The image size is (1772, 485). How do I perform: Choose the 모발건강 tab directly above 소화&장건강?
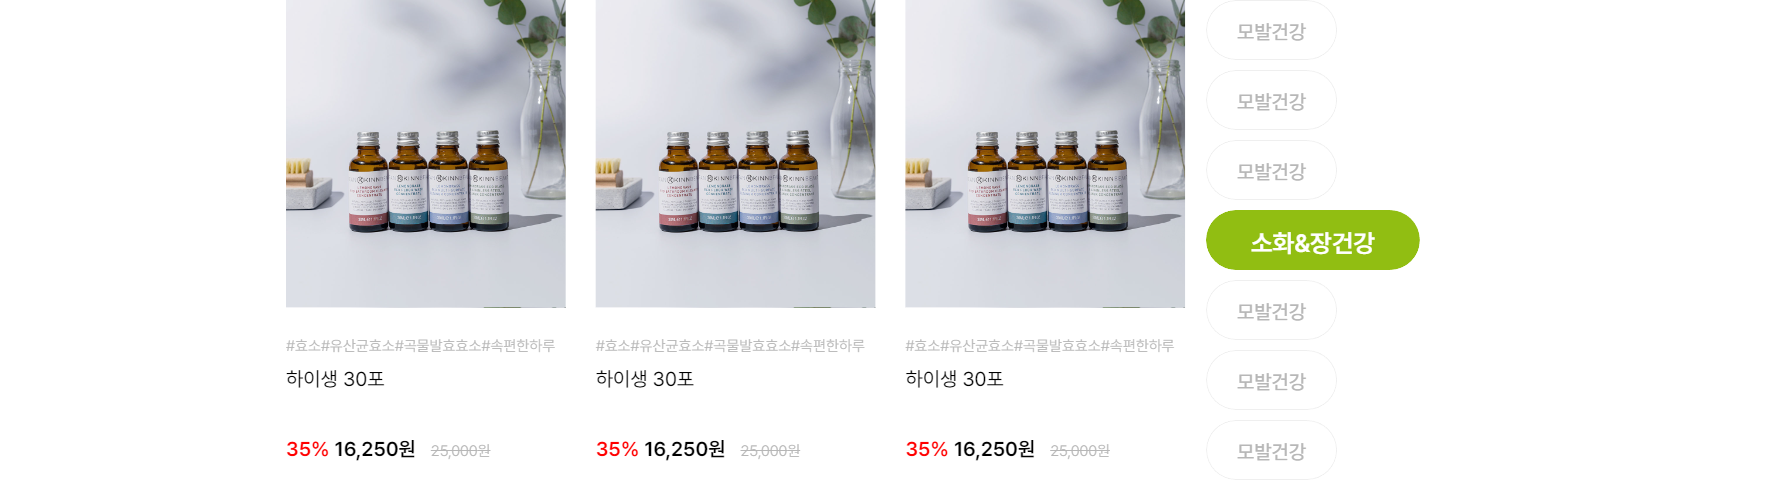(x=1271, y=170)
